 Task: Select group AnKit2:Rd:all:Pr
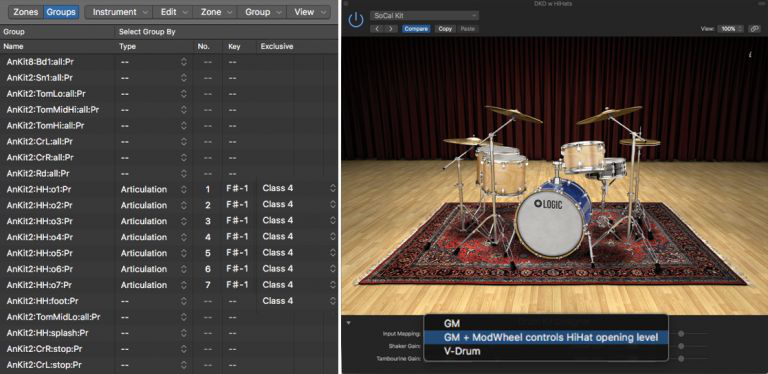(x=38, y=173)
